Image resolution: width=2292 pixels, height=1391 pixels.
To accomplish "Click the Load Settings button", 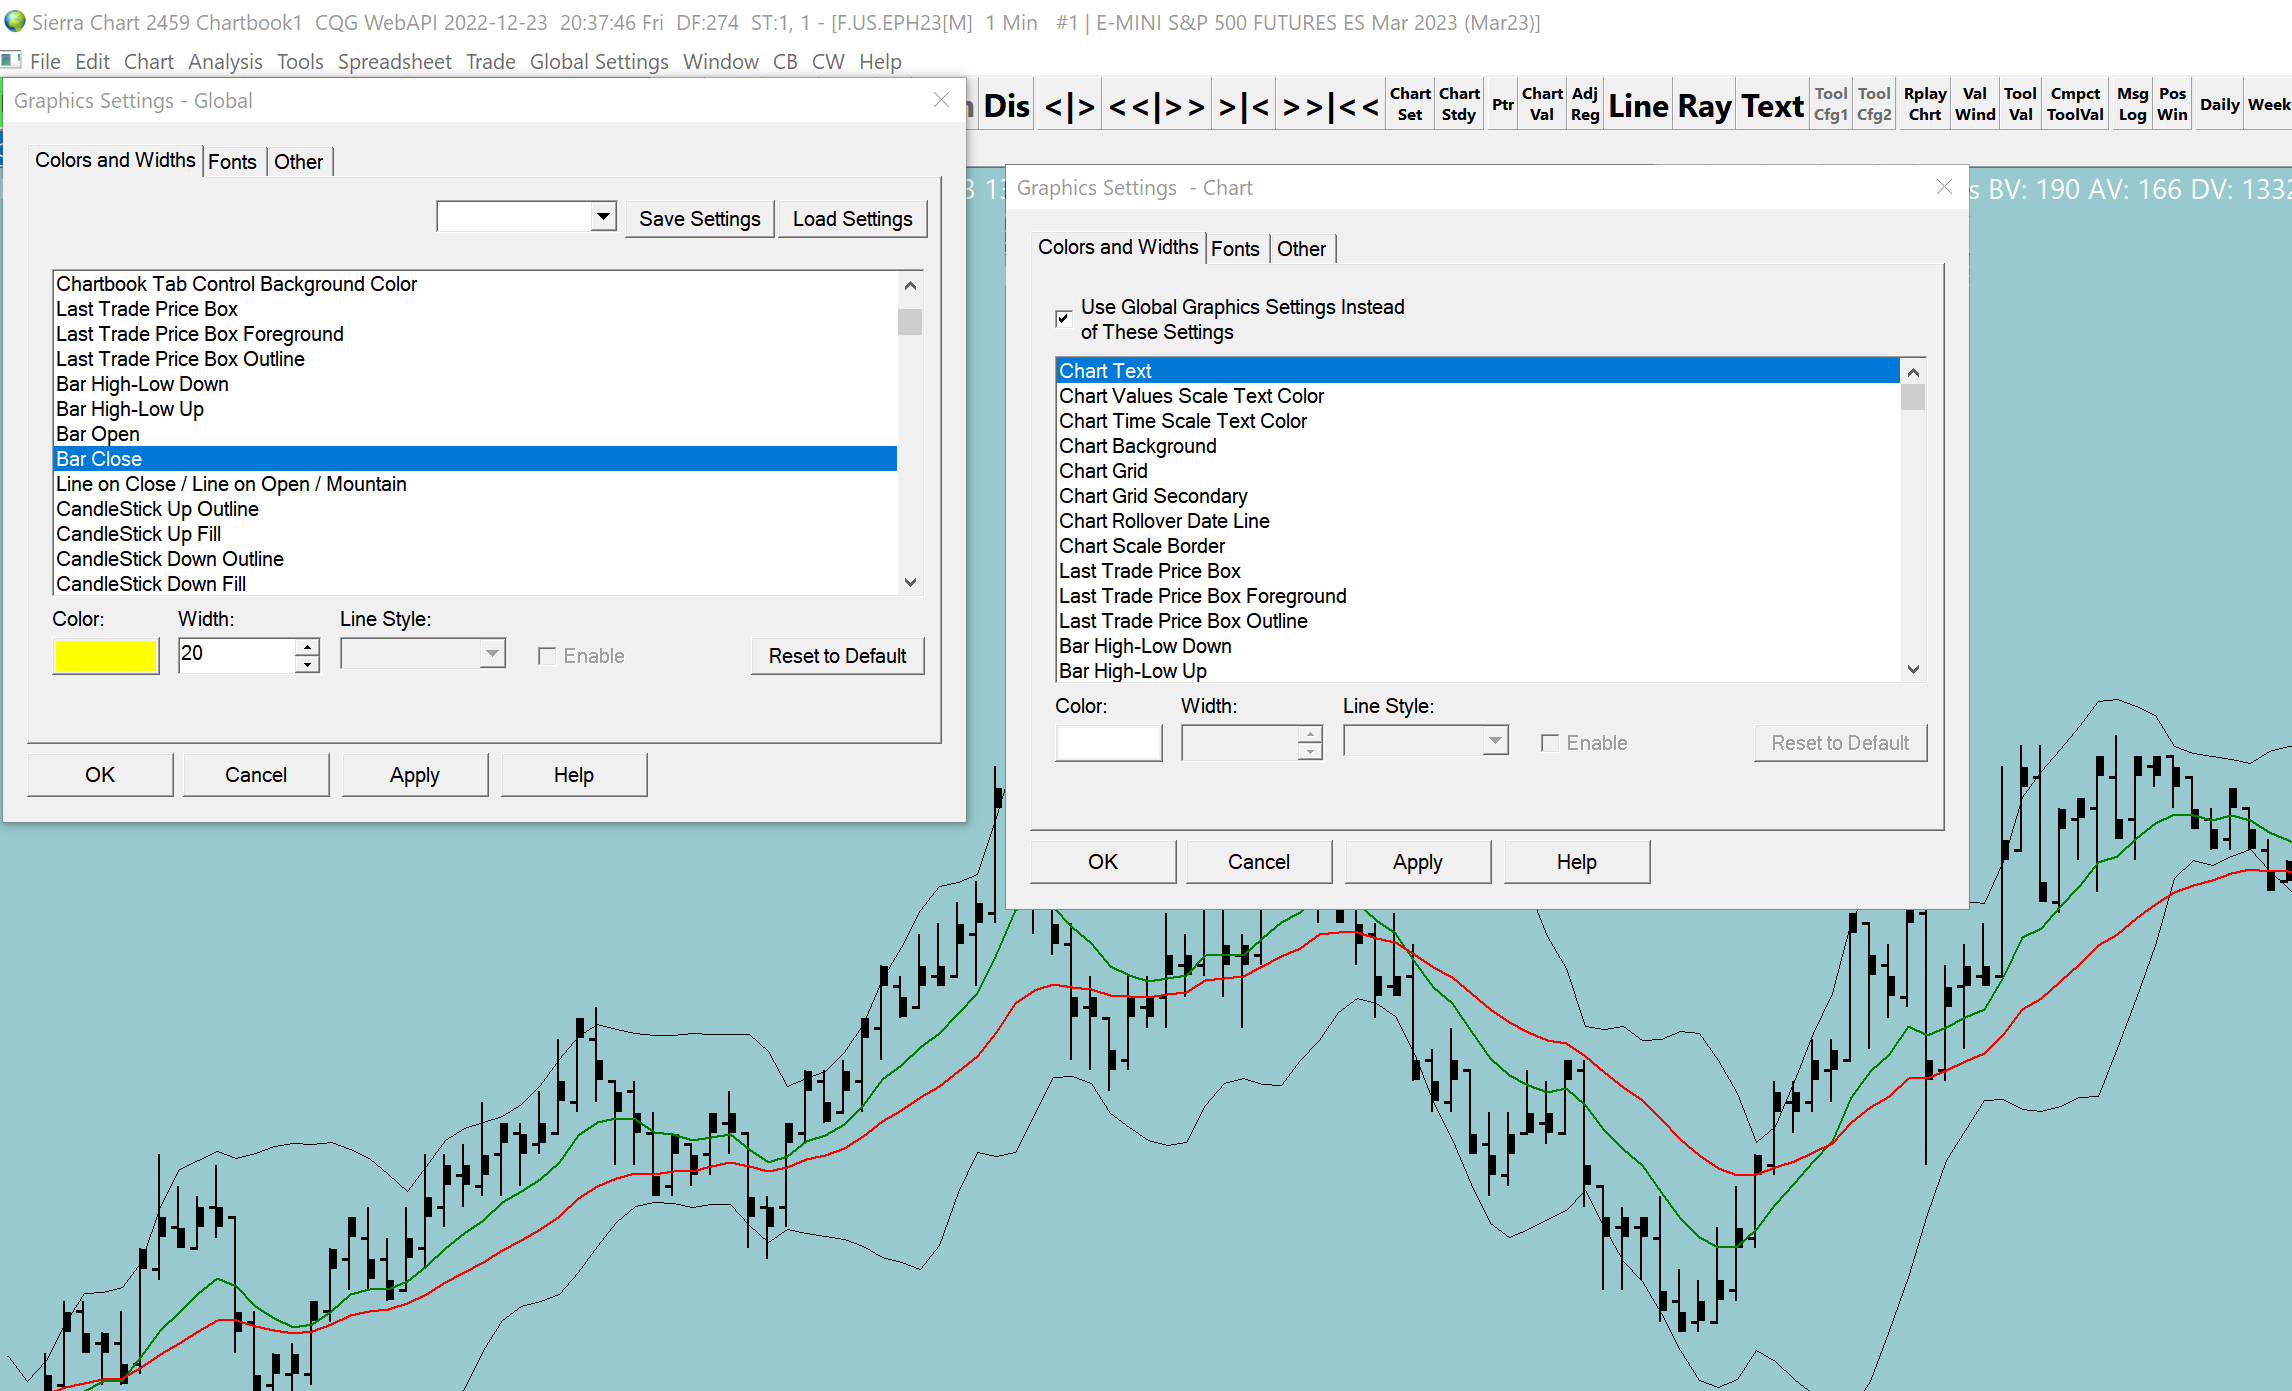I will tap(852, 219).
